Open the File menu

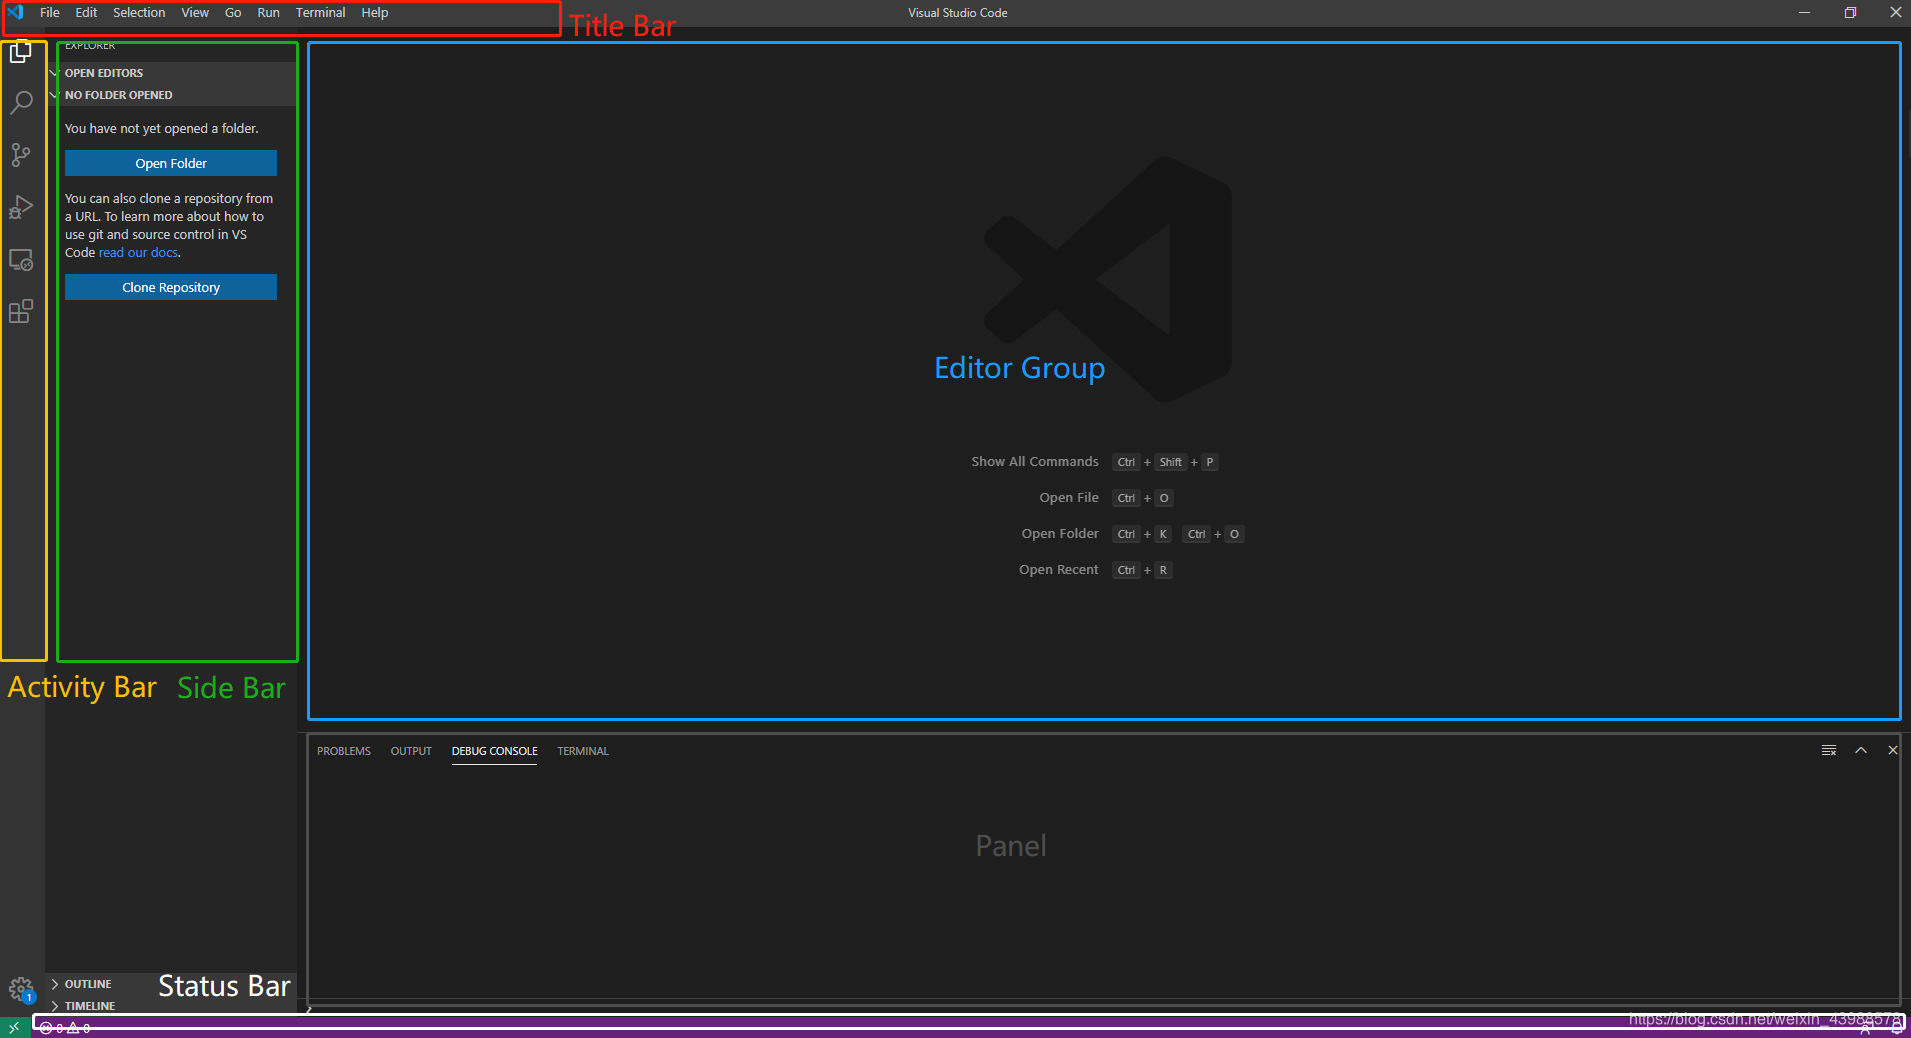(x=50, y=13)
